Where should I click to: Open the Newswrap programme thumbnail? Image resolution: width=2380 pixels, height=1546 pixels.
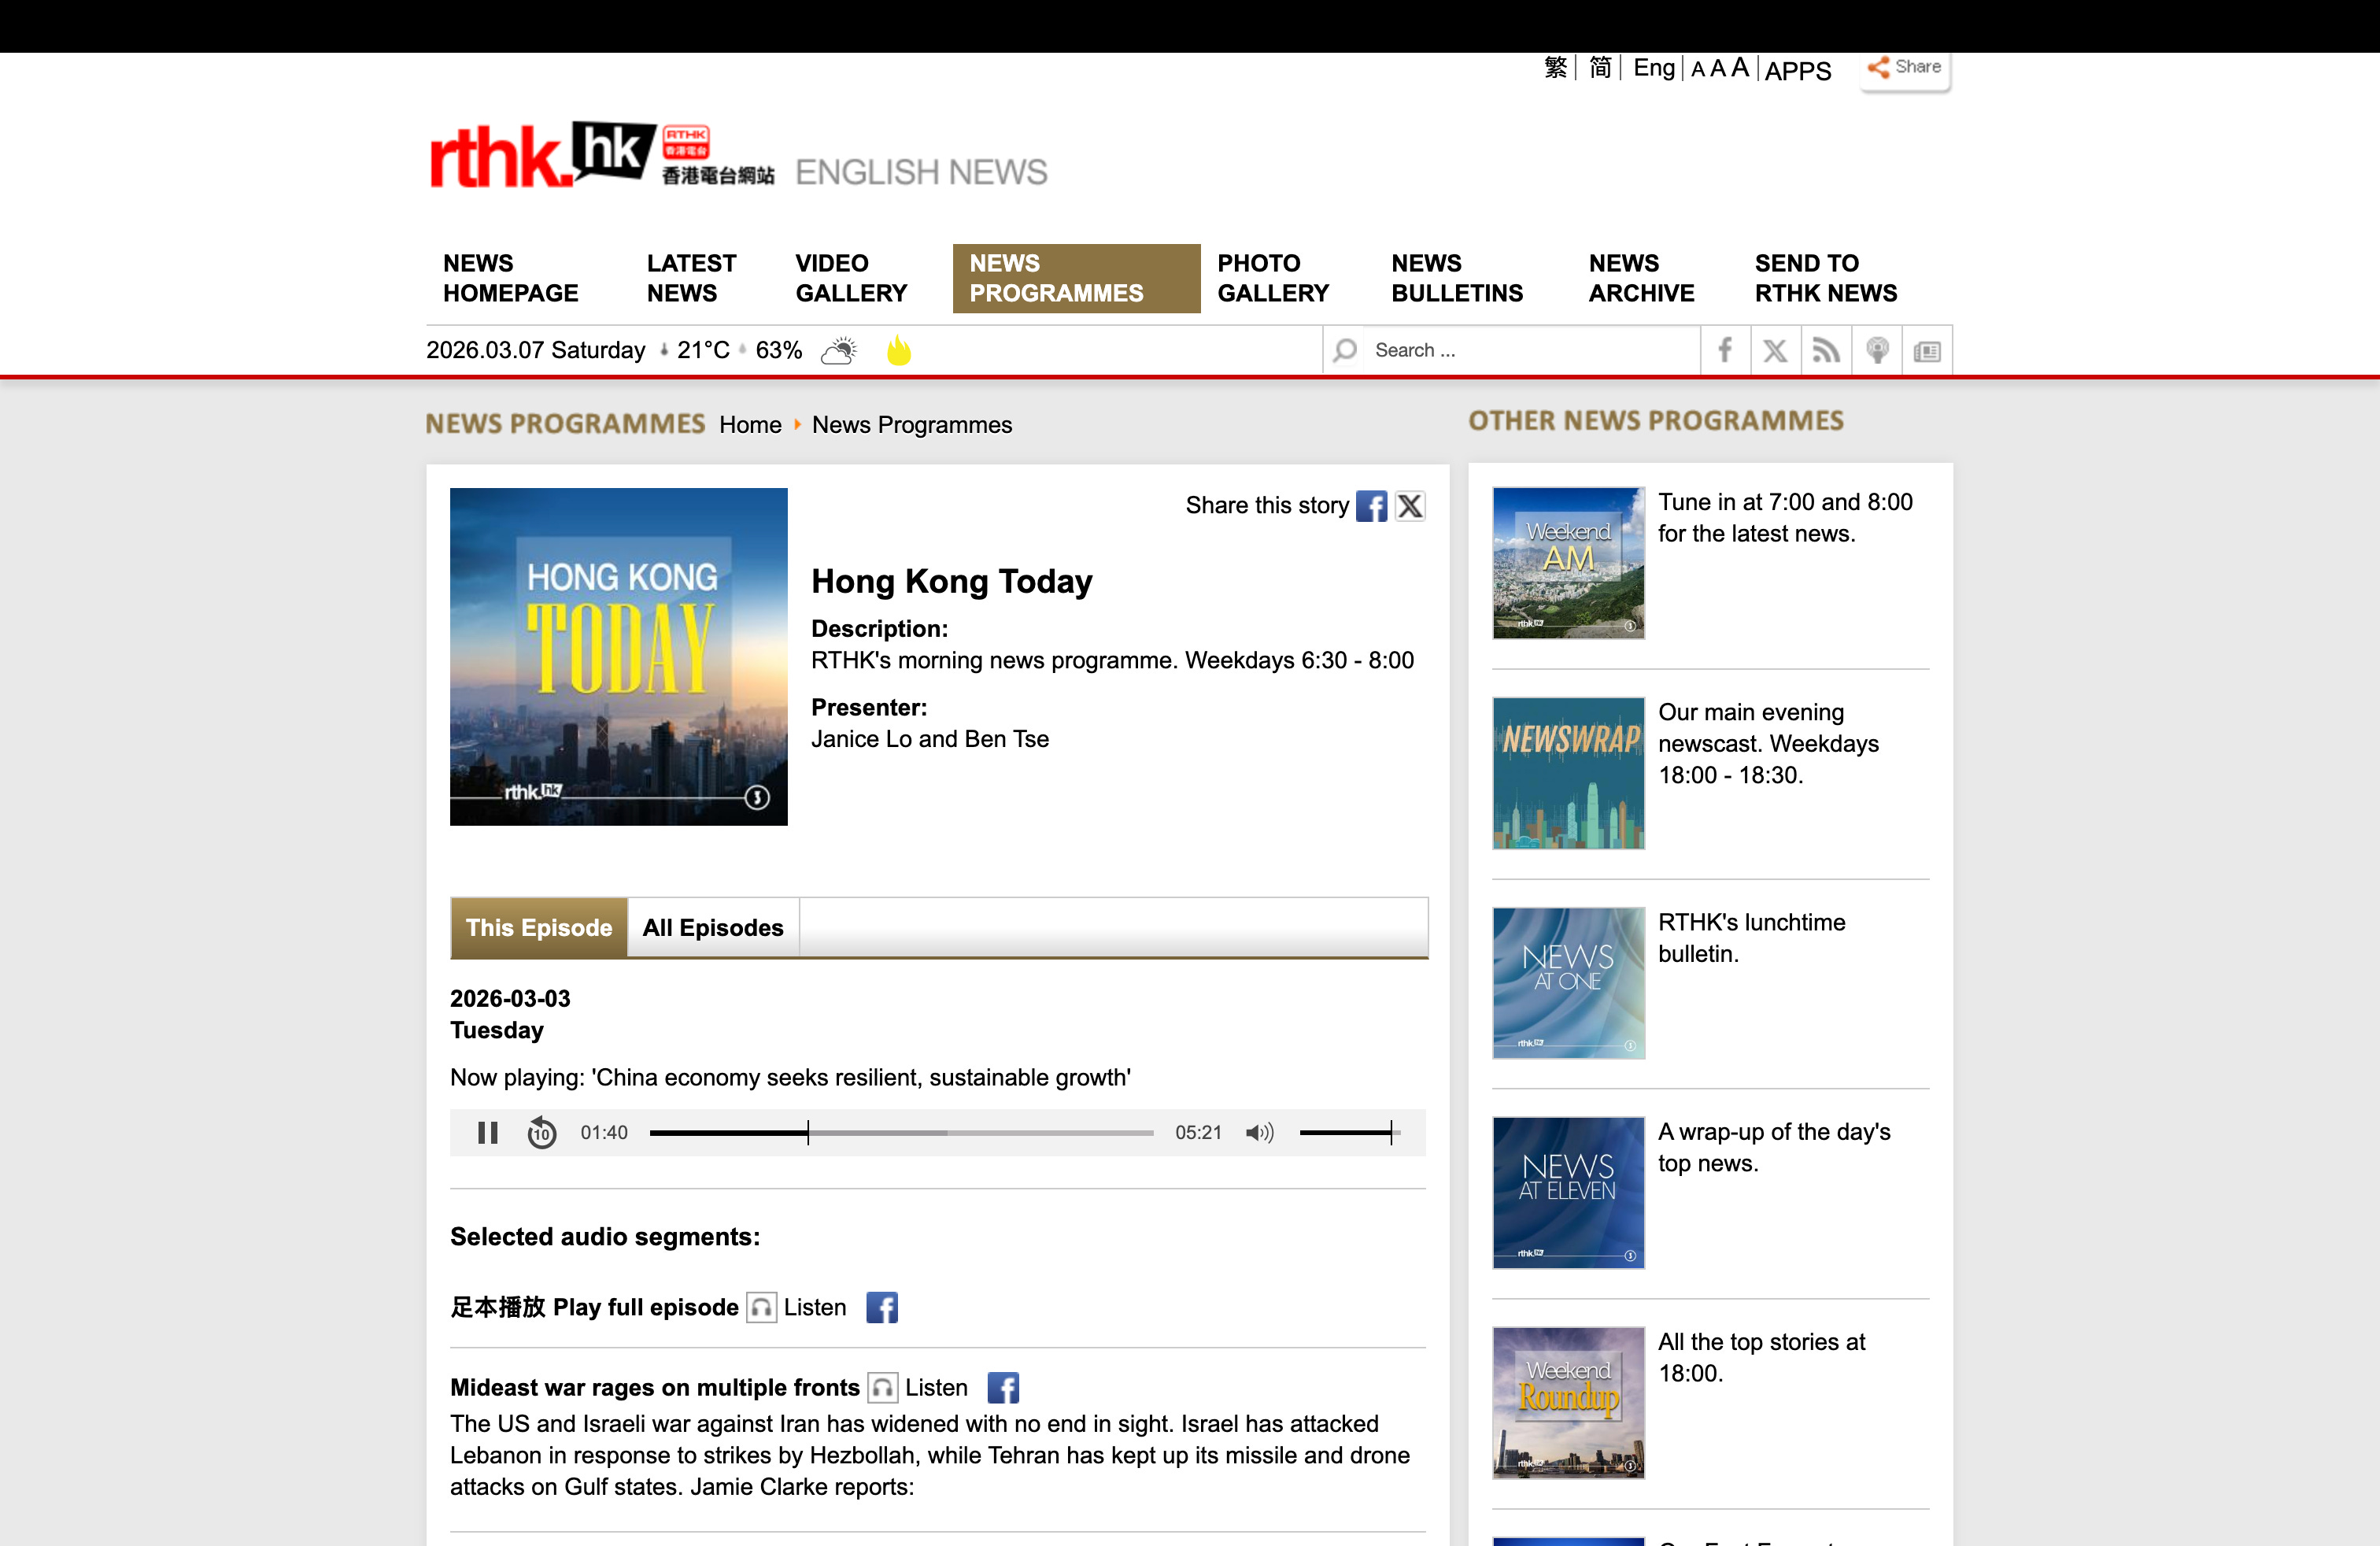coord(1568,773)
